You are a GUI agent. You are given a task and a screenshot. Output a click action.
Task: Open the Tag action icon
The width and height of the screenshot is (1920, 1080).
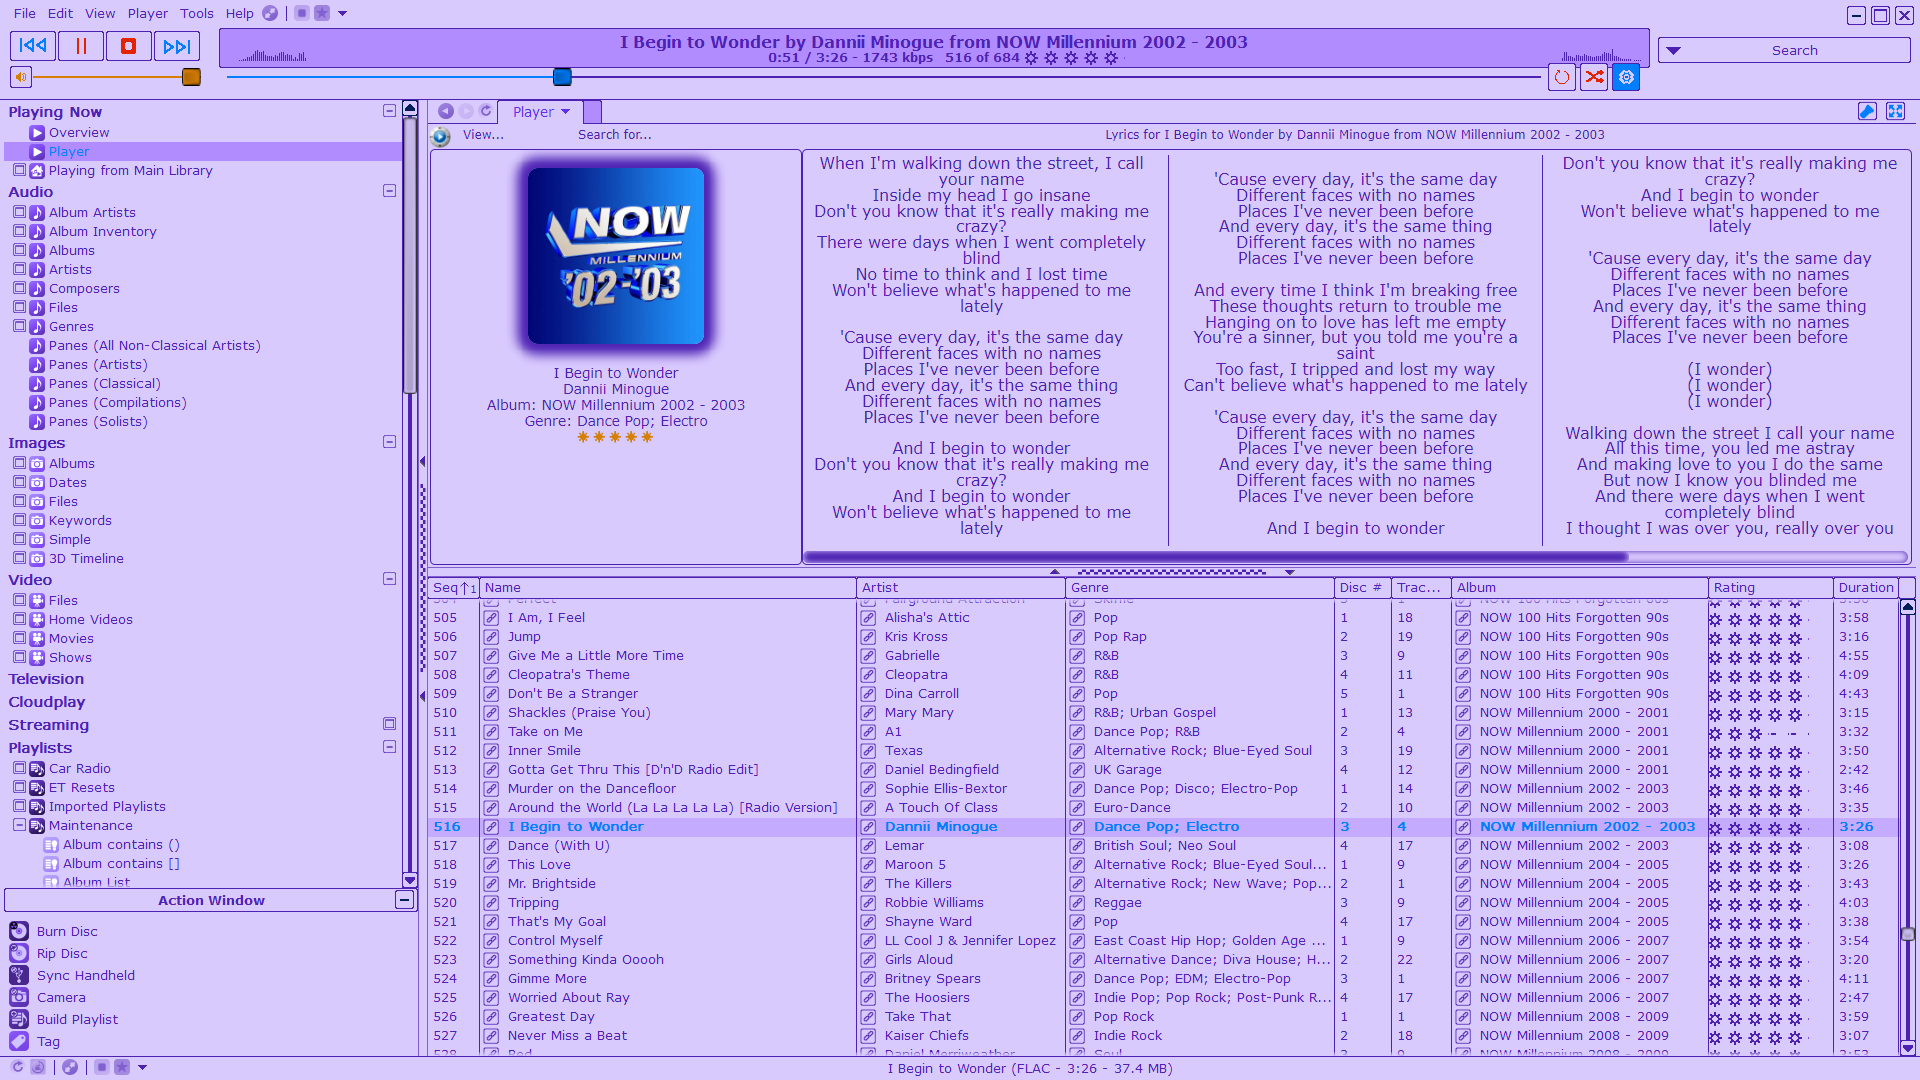pyautogui.click(x=19, y=1041)
